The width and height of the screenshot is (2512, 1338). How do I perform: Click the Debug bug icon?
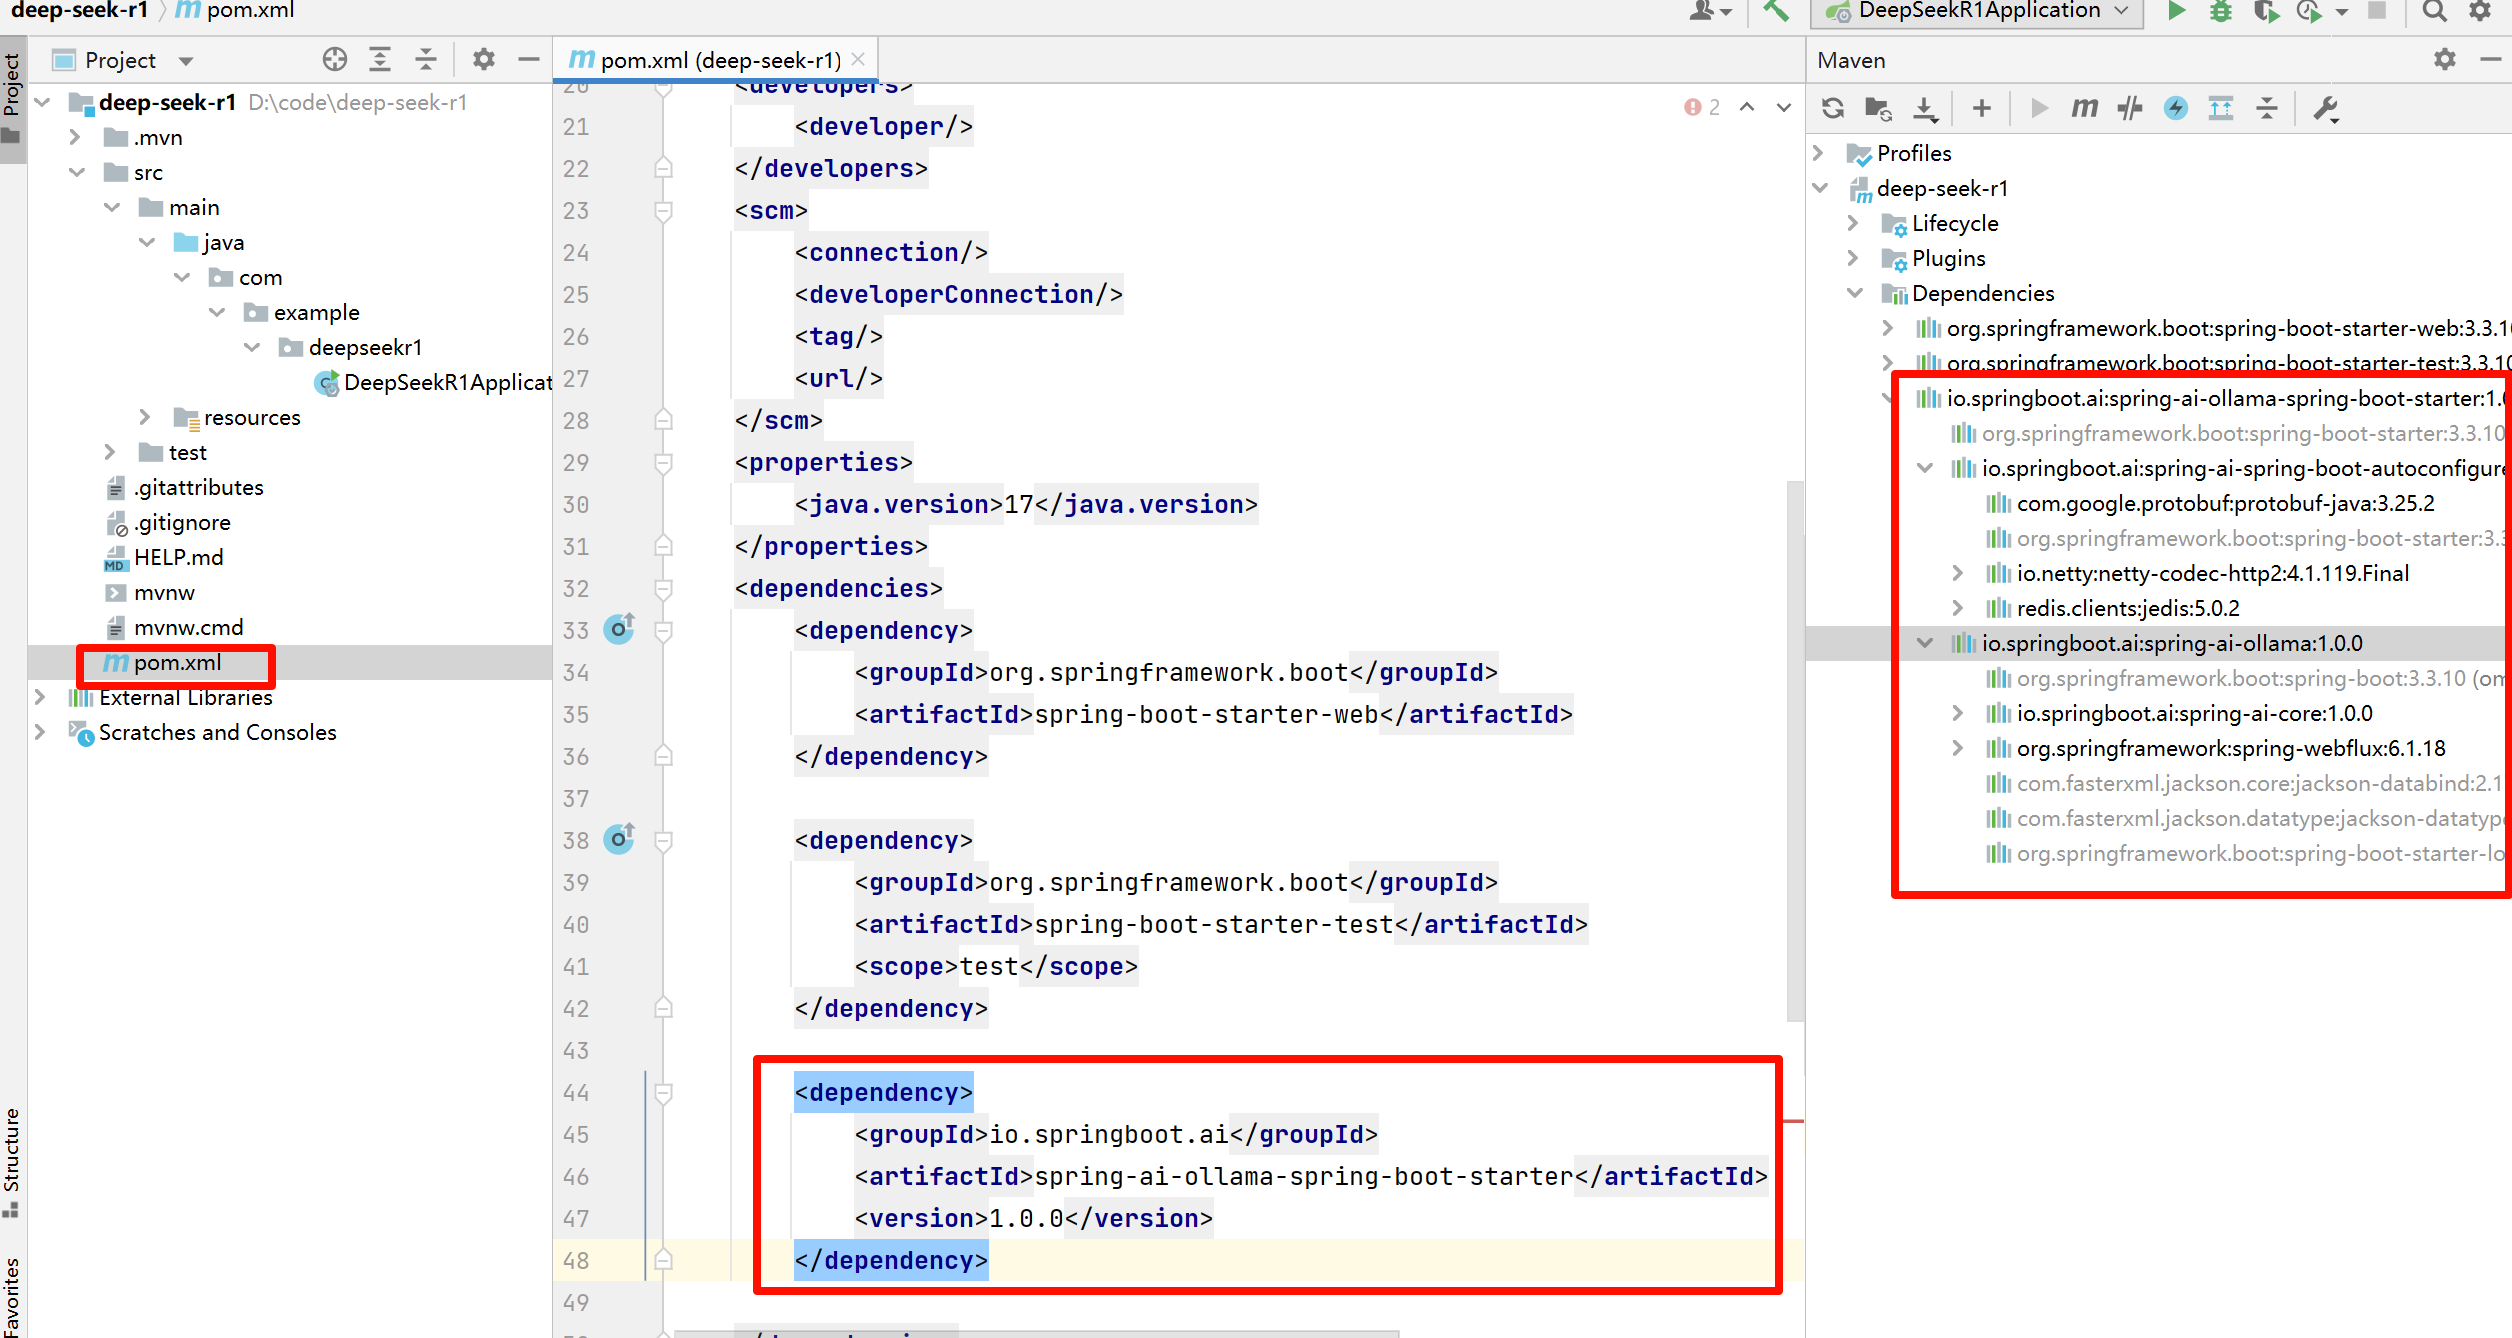(x=2220, y=11)
